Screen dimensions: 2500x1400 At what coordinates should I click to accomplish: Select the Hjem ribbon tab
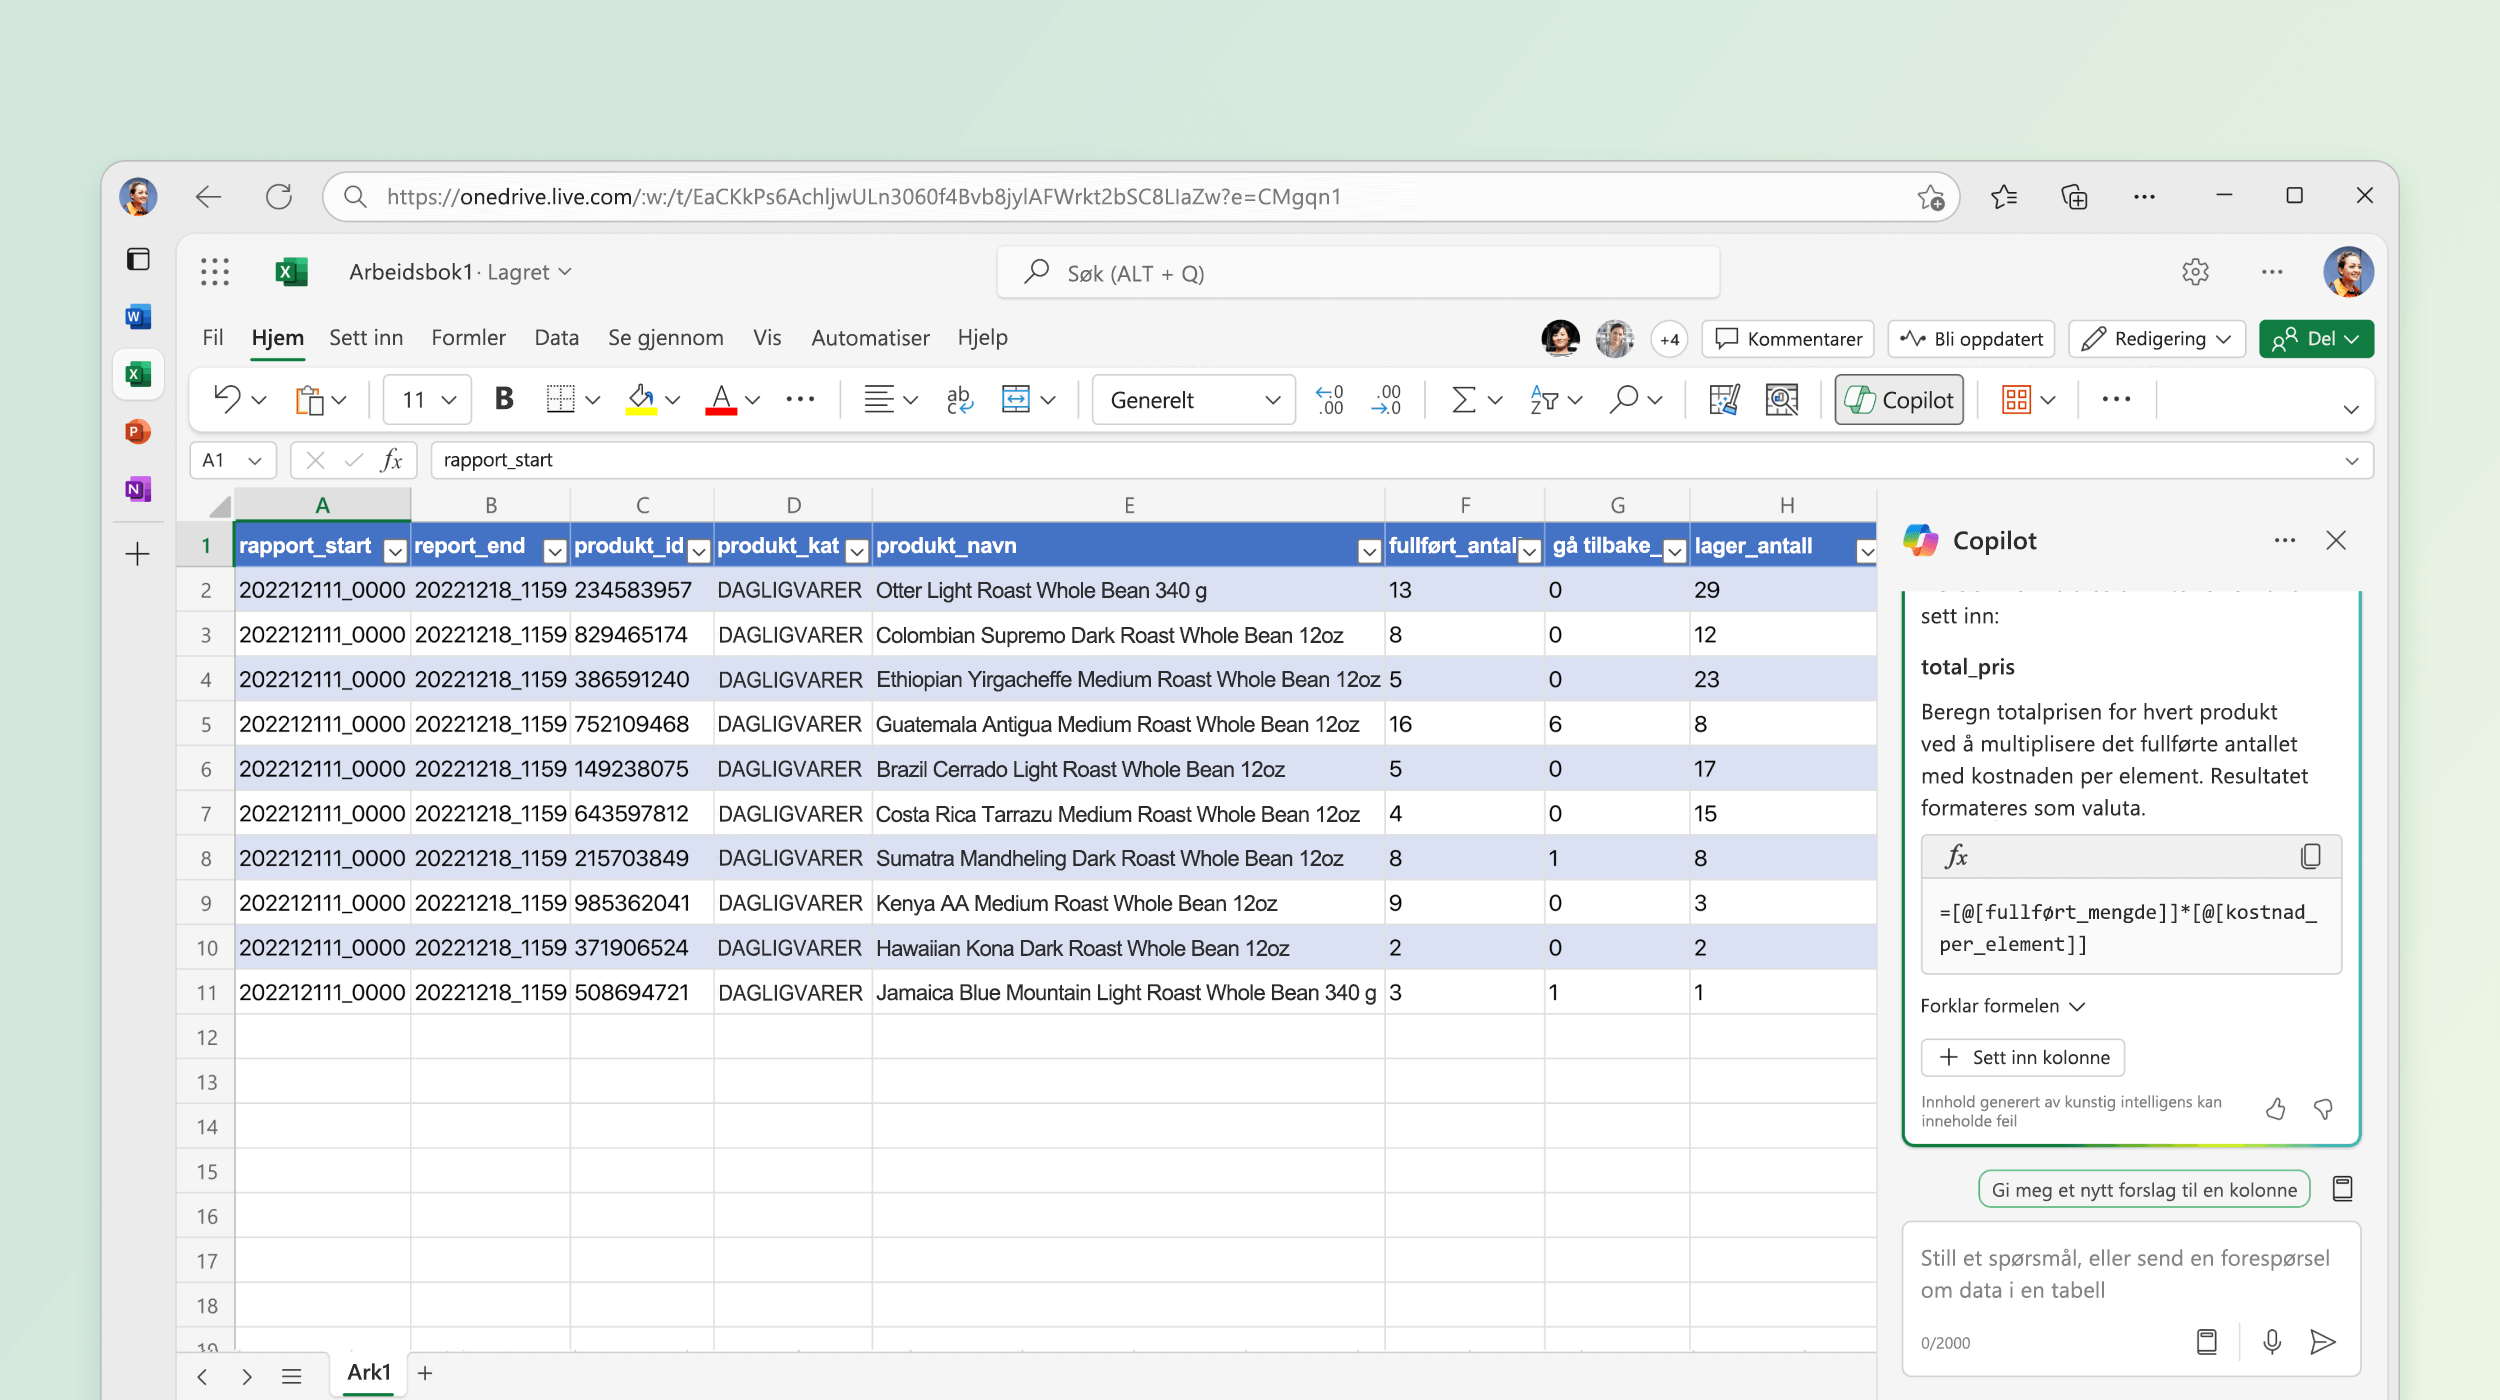278,335
